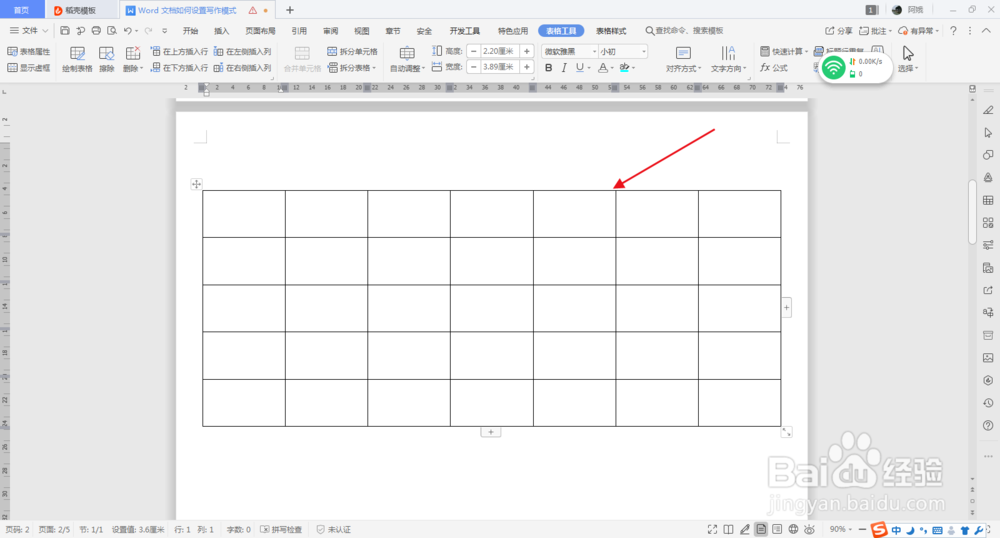1000x538 pixels.
Task: Select the table Eraser tool (擦除)
Action: point(107,59)
